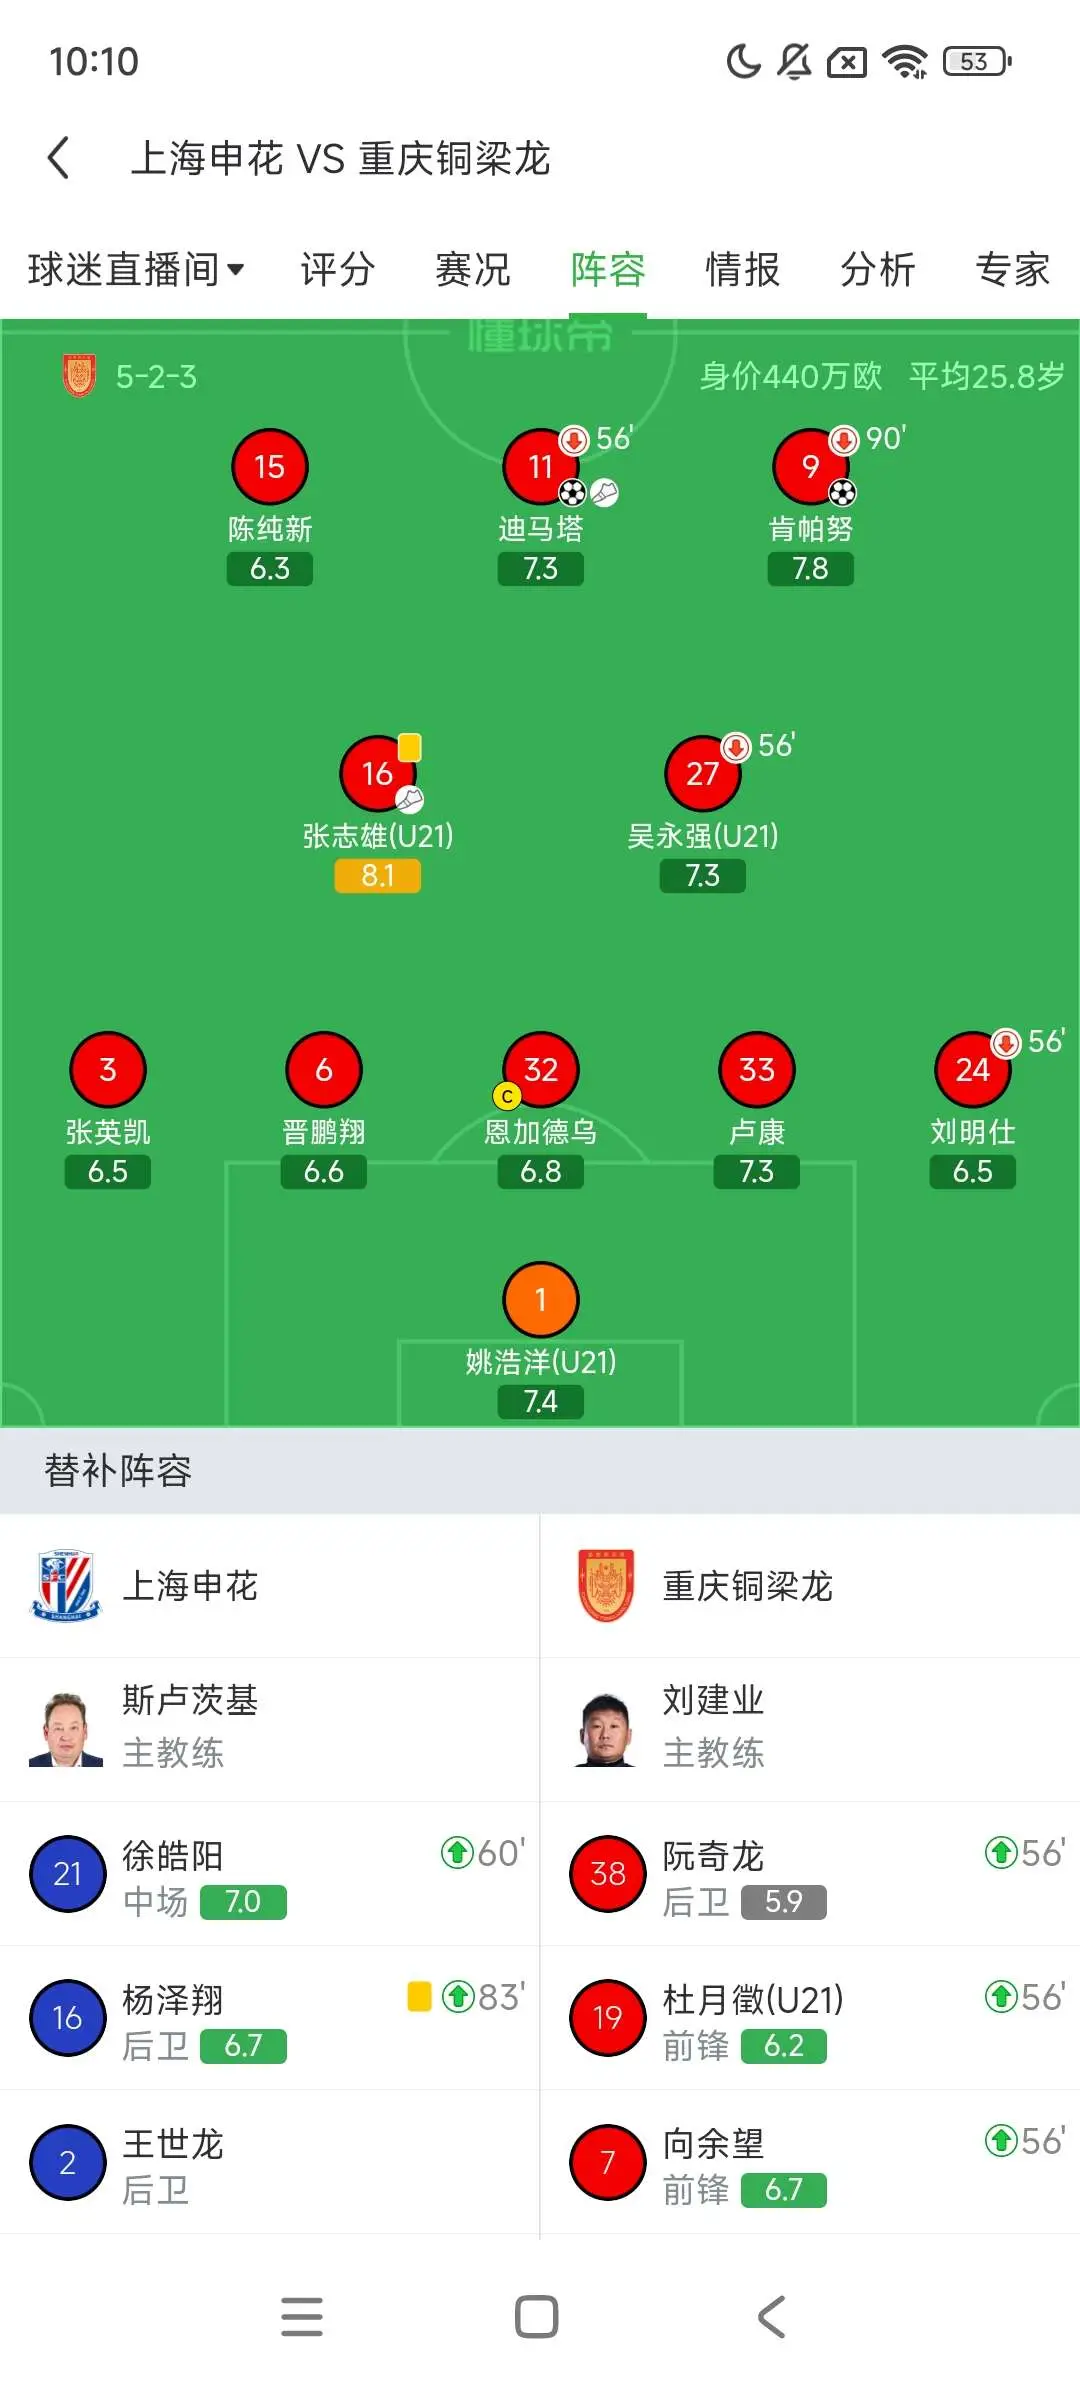Open substitute 徐皓阳 number 21 row
1080x2400 pixels.
[x=270, y=1874]
